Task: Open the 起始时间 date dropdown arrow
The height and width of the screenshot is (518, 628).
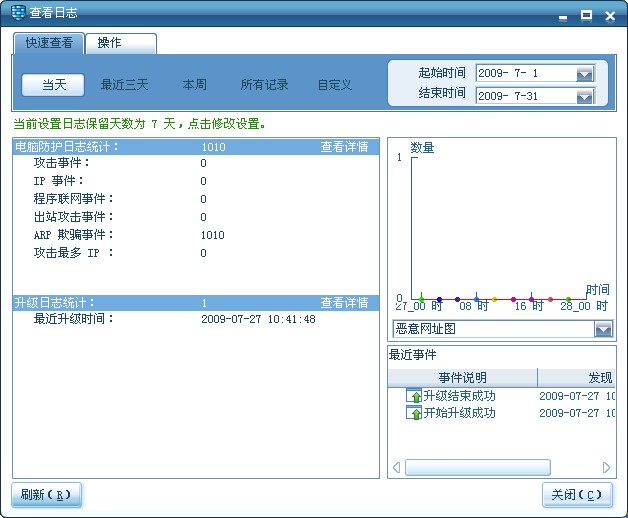Action: 585,74
